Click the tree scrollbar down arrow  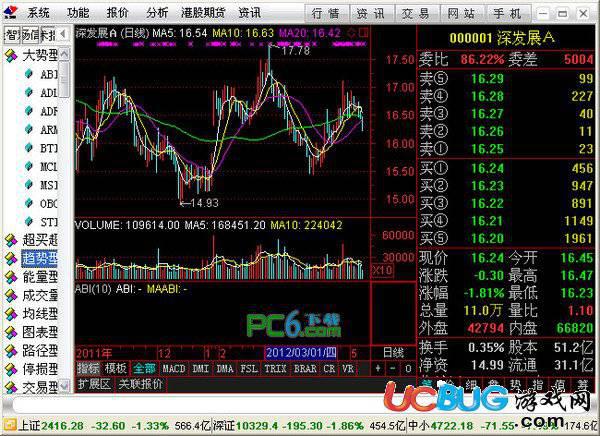64,385
